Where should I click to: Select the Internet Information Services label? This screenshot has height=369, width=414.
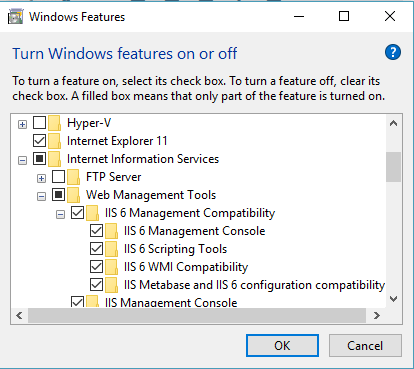pos(143,159)
